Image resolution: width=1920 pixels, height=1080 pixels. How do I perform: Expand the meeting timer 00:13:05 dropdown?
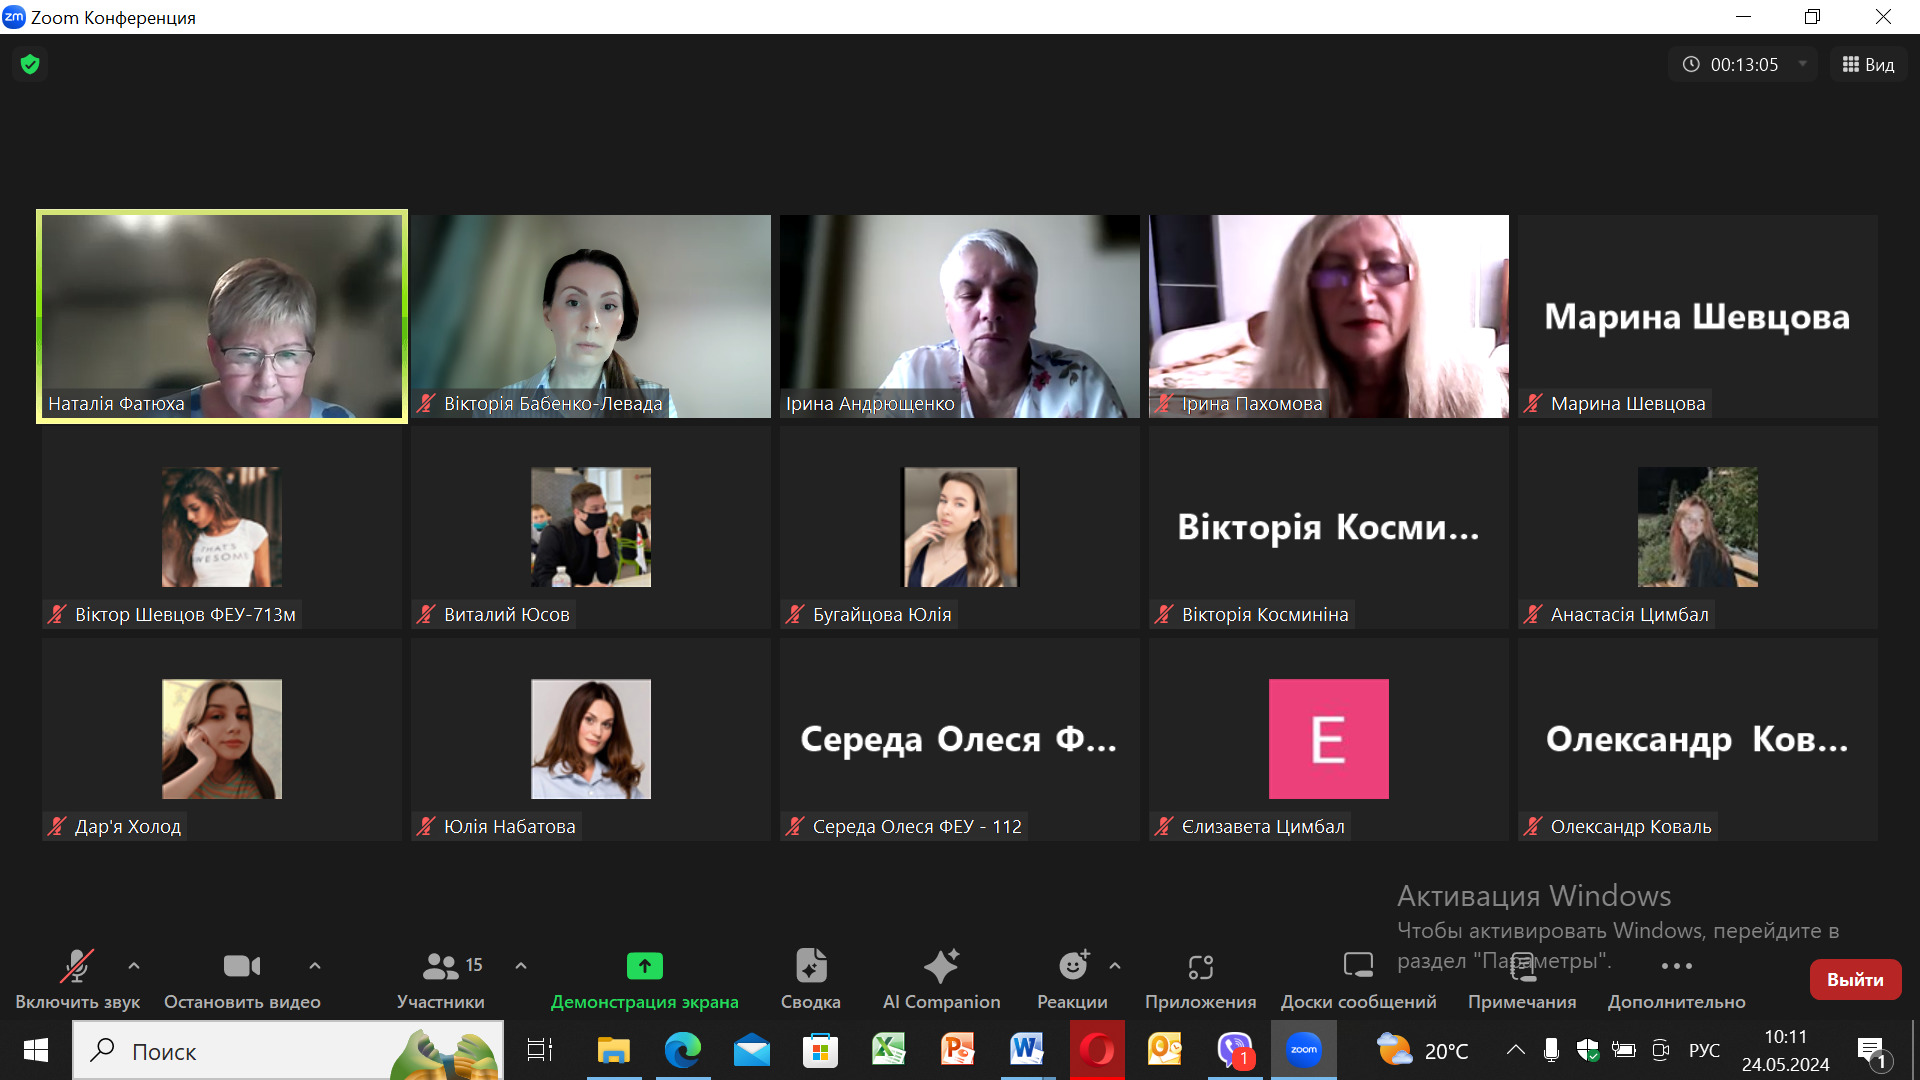point(1803,64)
